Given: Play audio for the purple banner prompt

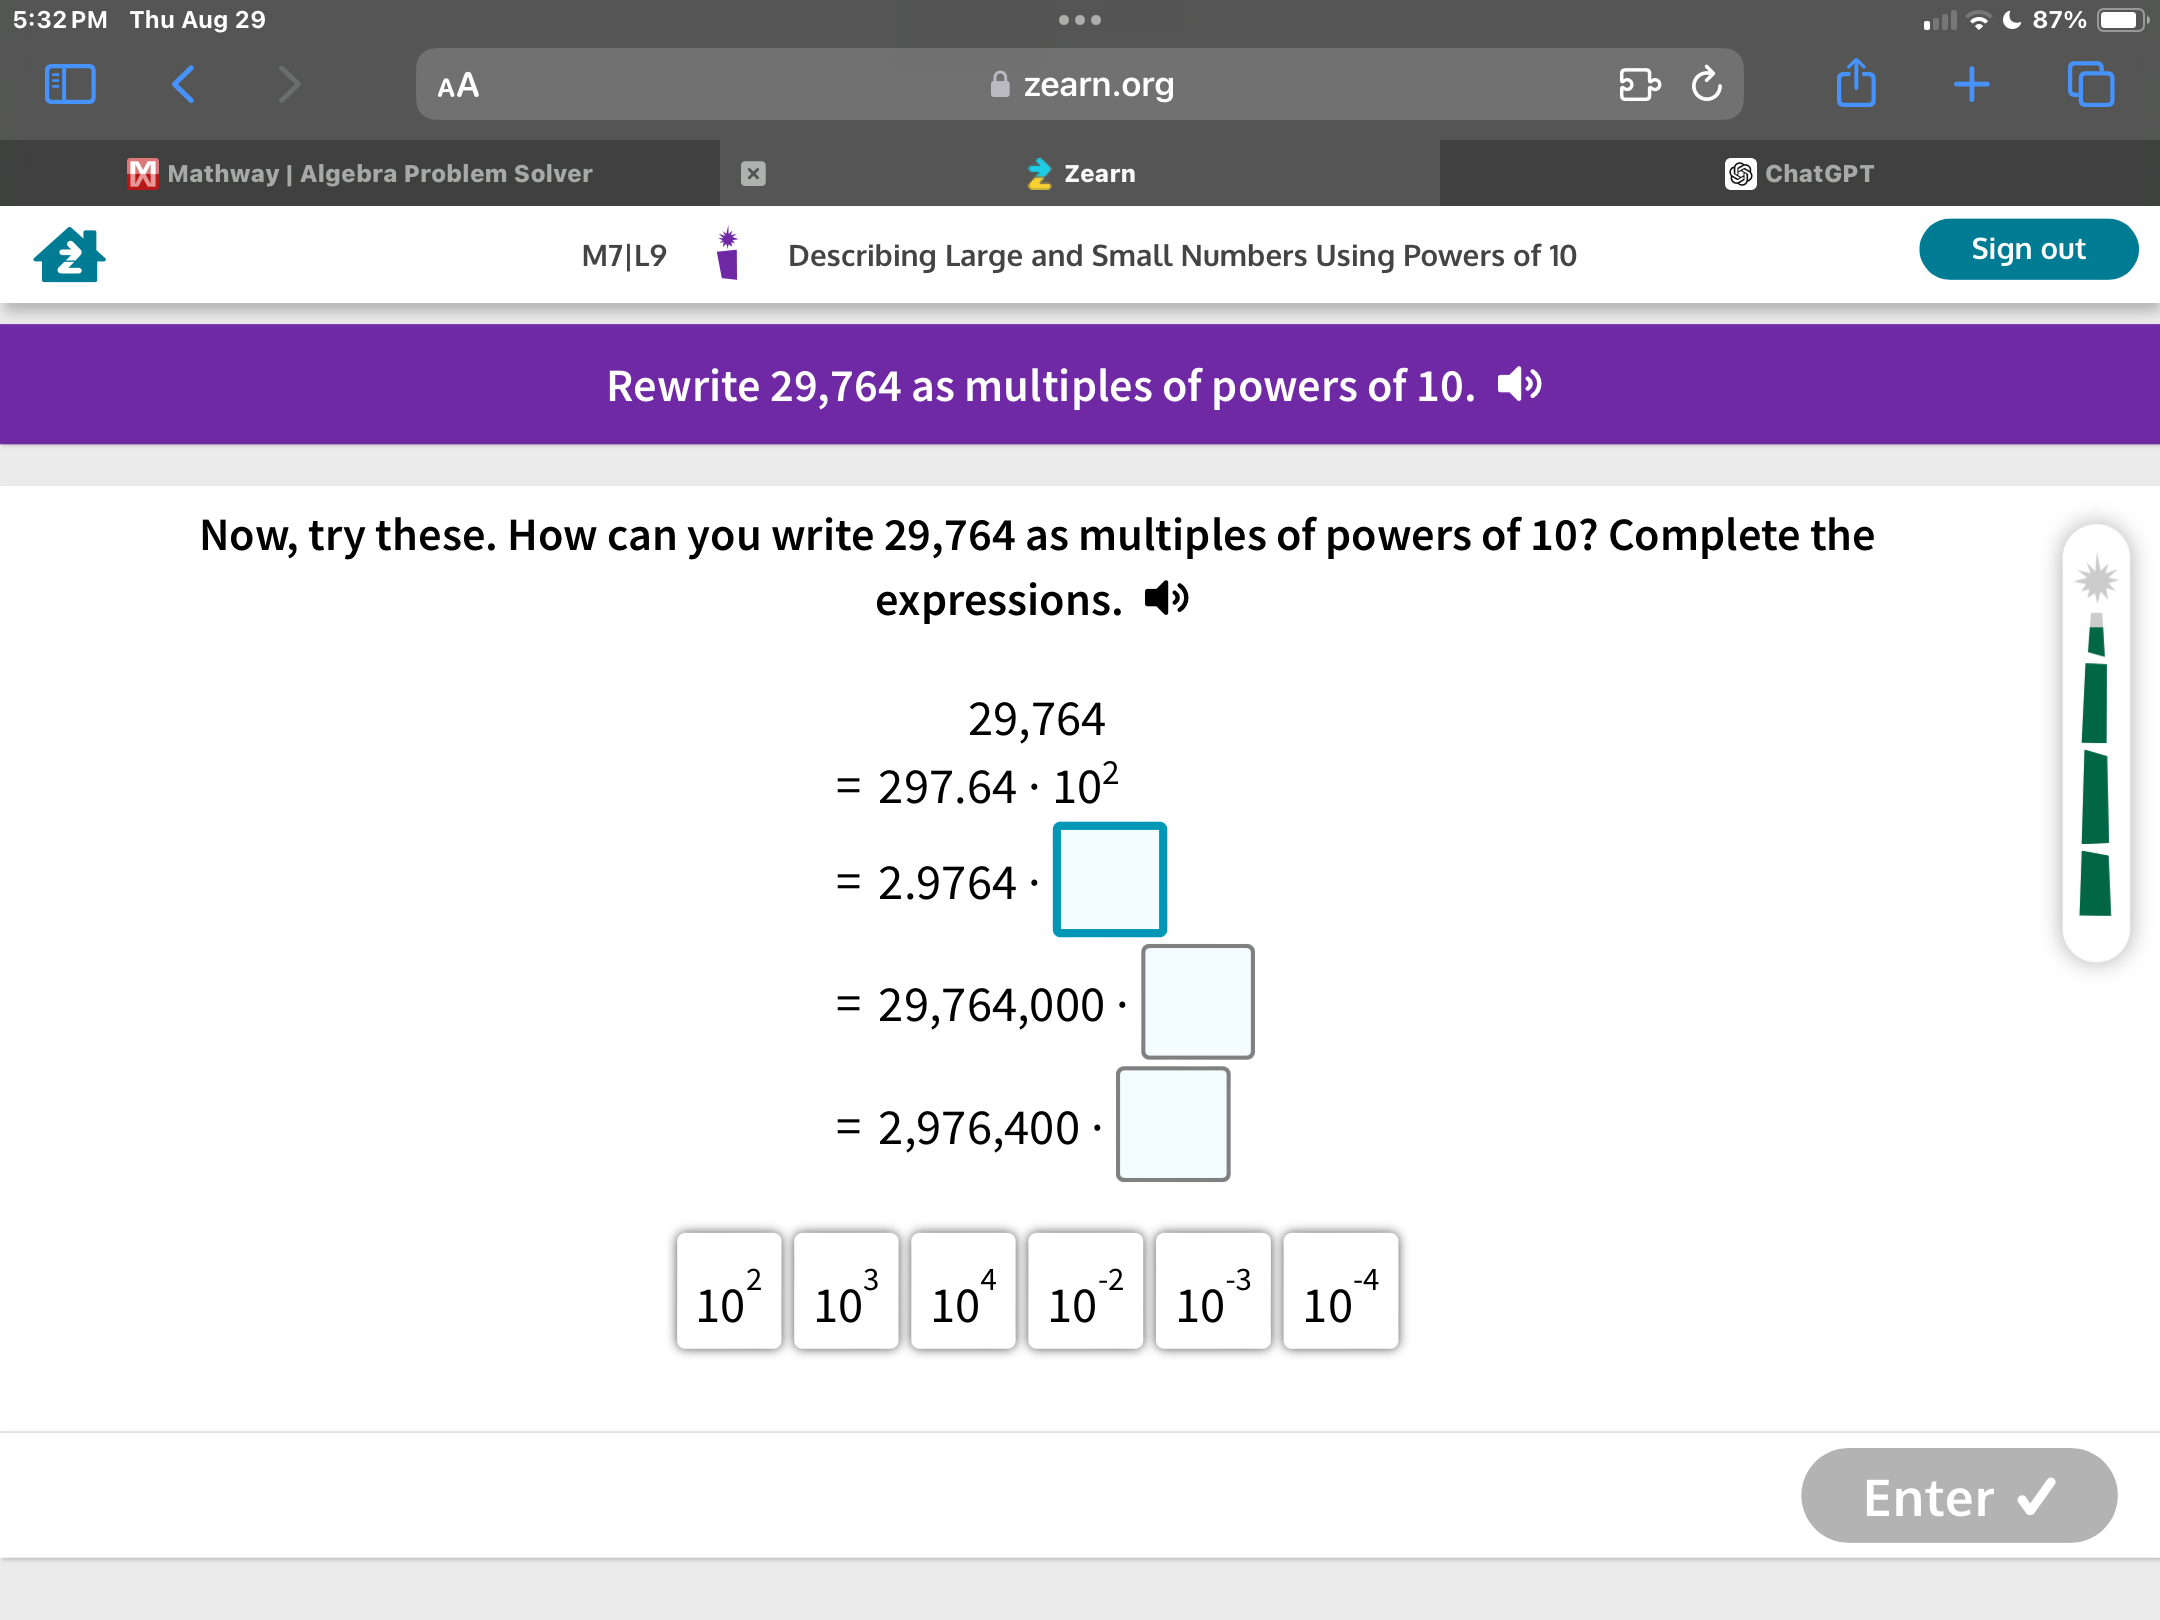Looking at the screenshot, I should (1519, 385).
